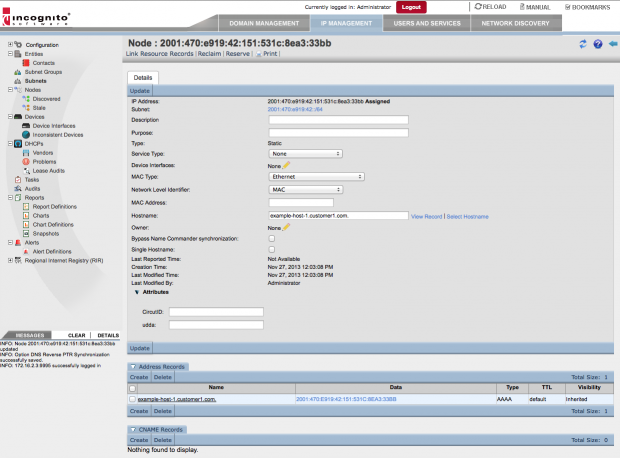
Task: Click the Hostname input field
Action: coord(338,216)
